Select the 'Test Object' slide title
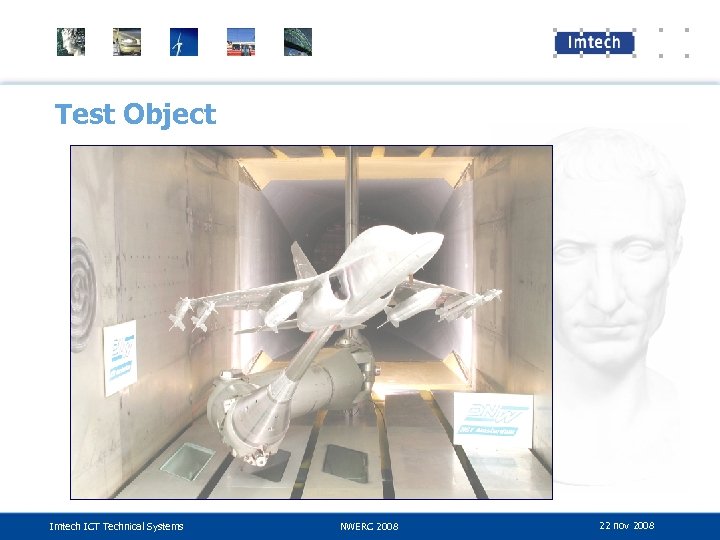Viewport: 720px width, 540px height. point(135,114)
